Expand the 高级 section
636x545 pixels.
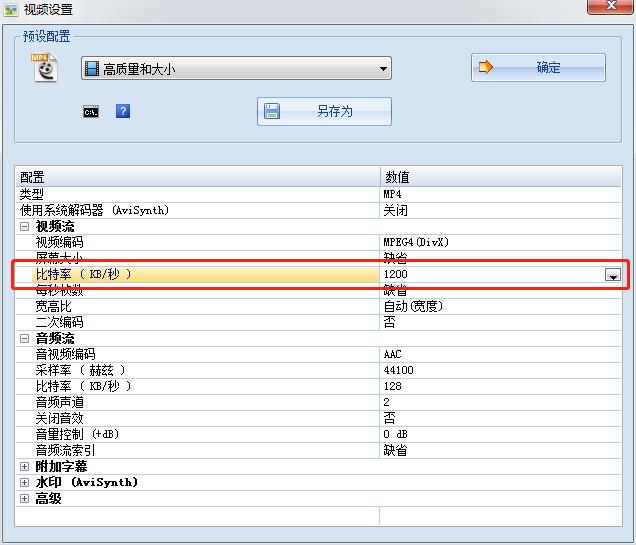pyautogui.click(x=24, y=498)
